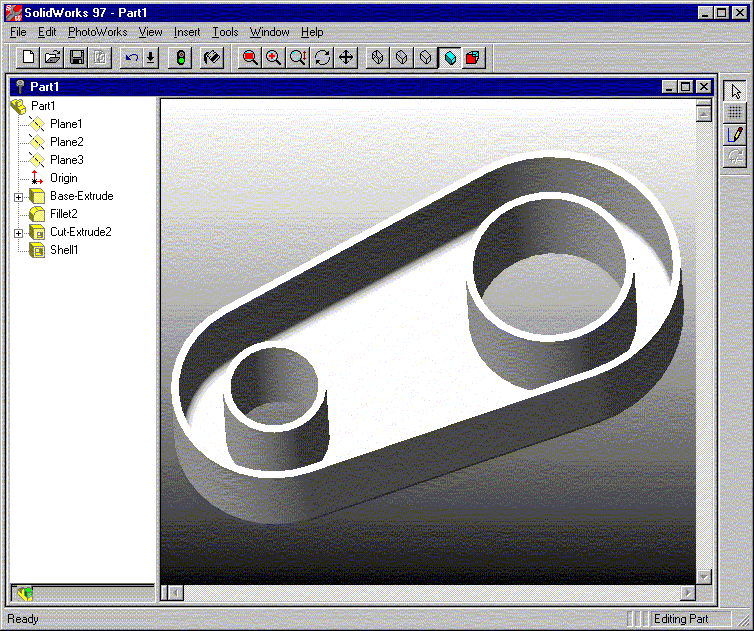Save the part using the floppy disk icon
This screenshot has width=754, height=631.
pos(76,58)
